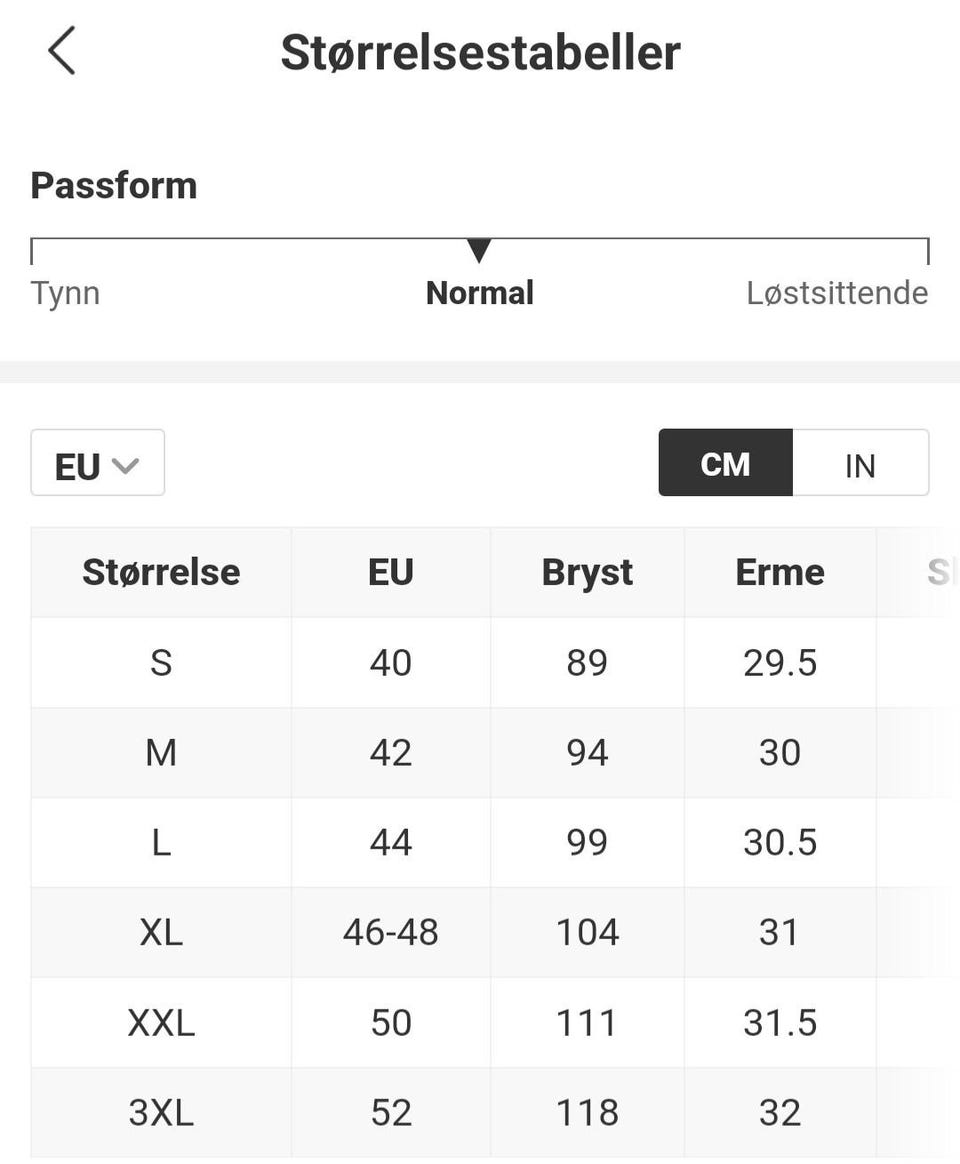The width and height of the screenshot is (960, 1164).
Task: Select the size S row
Action: click(x=161, y=662)
